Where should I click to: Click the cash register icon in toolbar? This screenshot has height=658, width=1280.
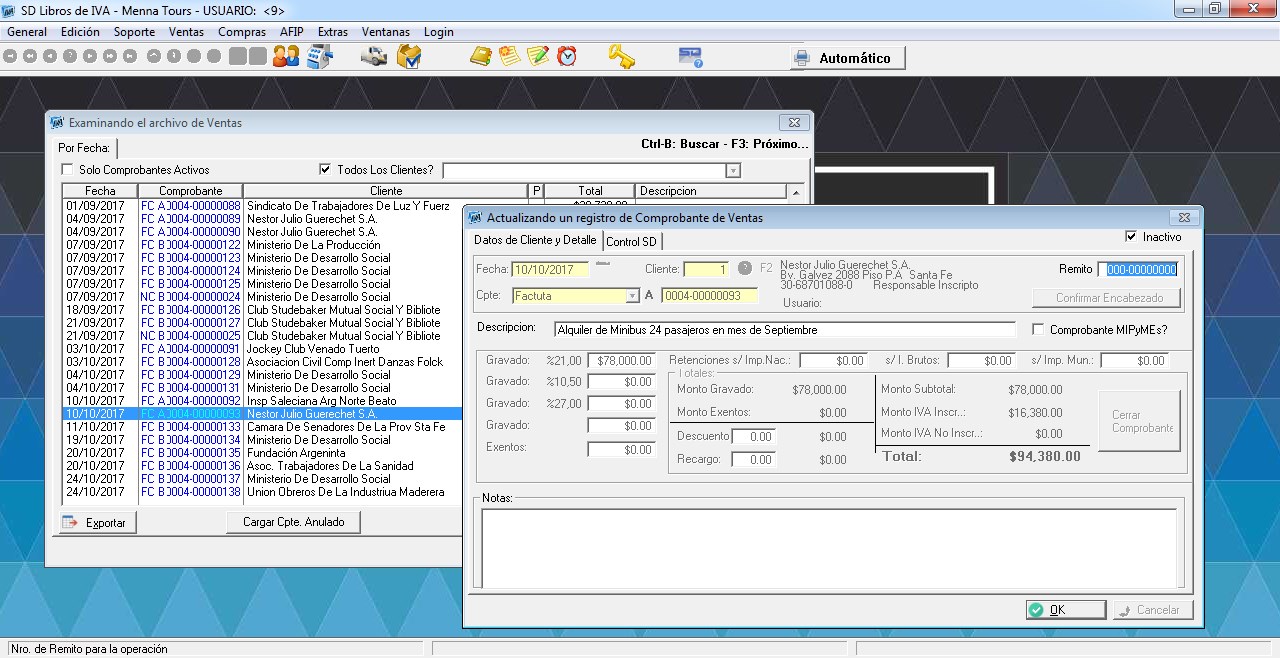point(319,57)
